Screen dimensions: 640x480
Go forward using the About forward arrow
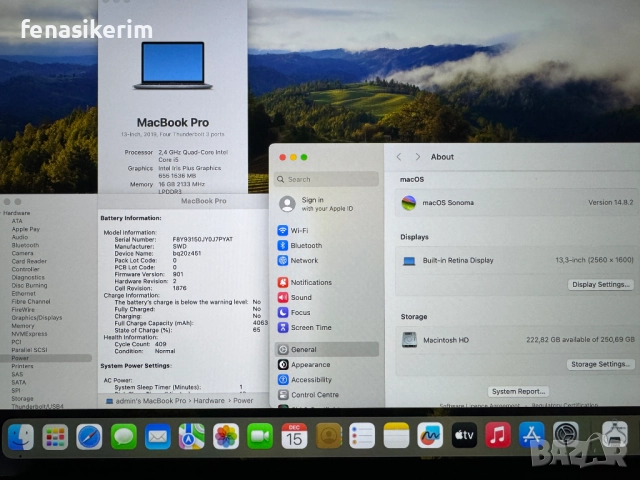click(x=418, y=157)
